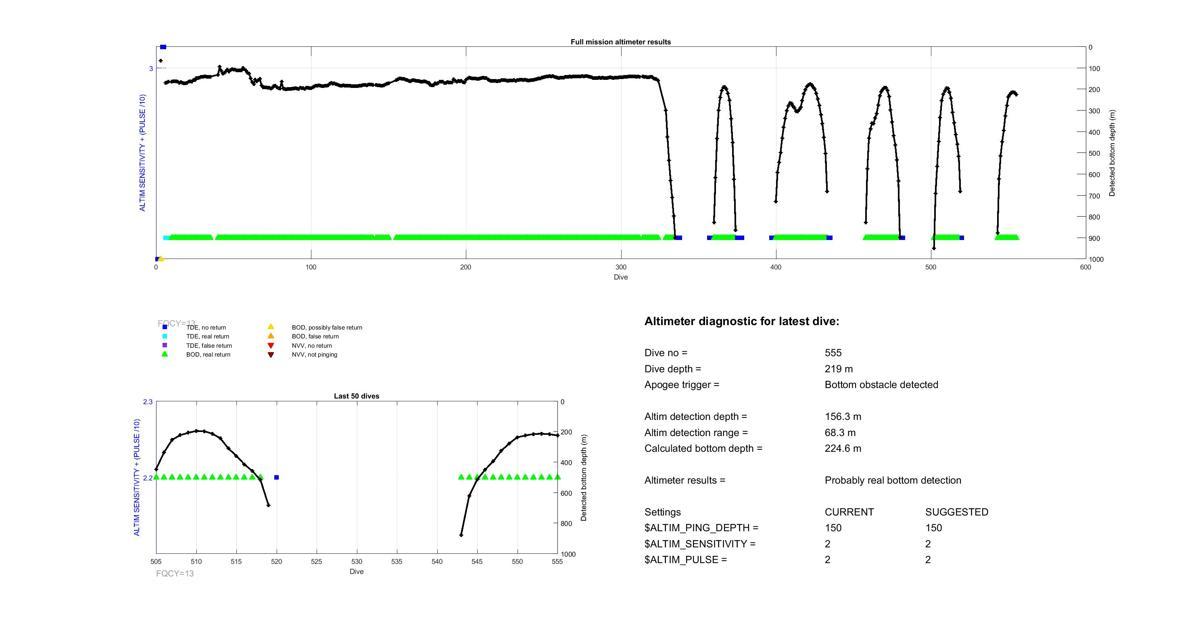Viewport: 1200px width, 622px height.
Task: Select the dive number value '555' in the diagnostic table
Action: [833, 353]
